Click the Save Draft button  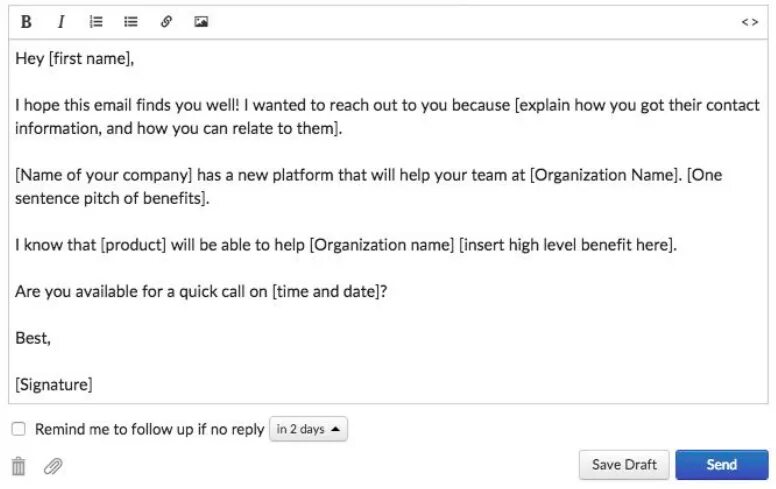(x=624, y=464)
